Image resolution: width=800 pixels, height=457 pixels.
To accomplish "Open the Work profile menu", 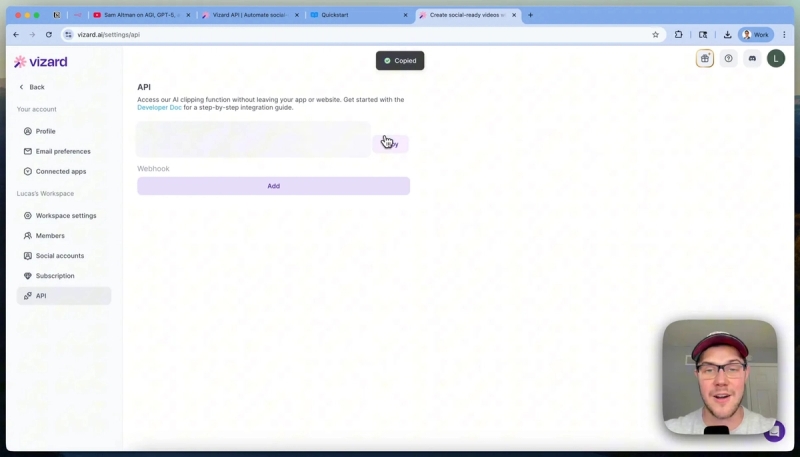I will [756, 35].
